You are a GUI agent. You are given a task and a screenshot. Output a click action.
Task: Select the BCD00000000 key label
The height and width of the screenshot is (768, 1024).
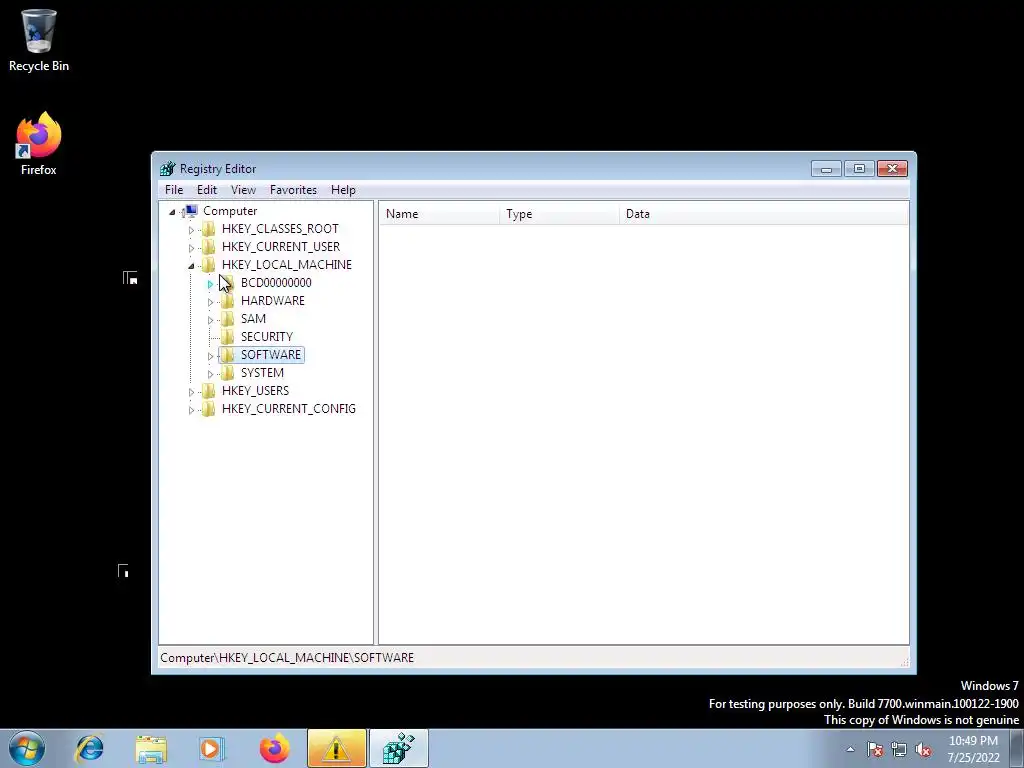coord(276,283)
